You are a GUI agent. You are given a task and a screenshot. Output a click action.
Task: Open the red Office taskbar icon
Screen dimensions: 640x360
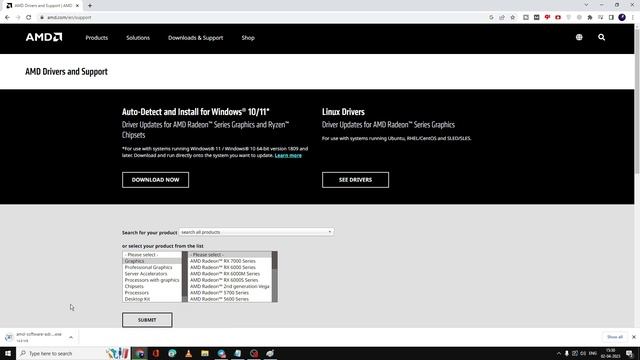pyautogui.click(x=156, y=353)
